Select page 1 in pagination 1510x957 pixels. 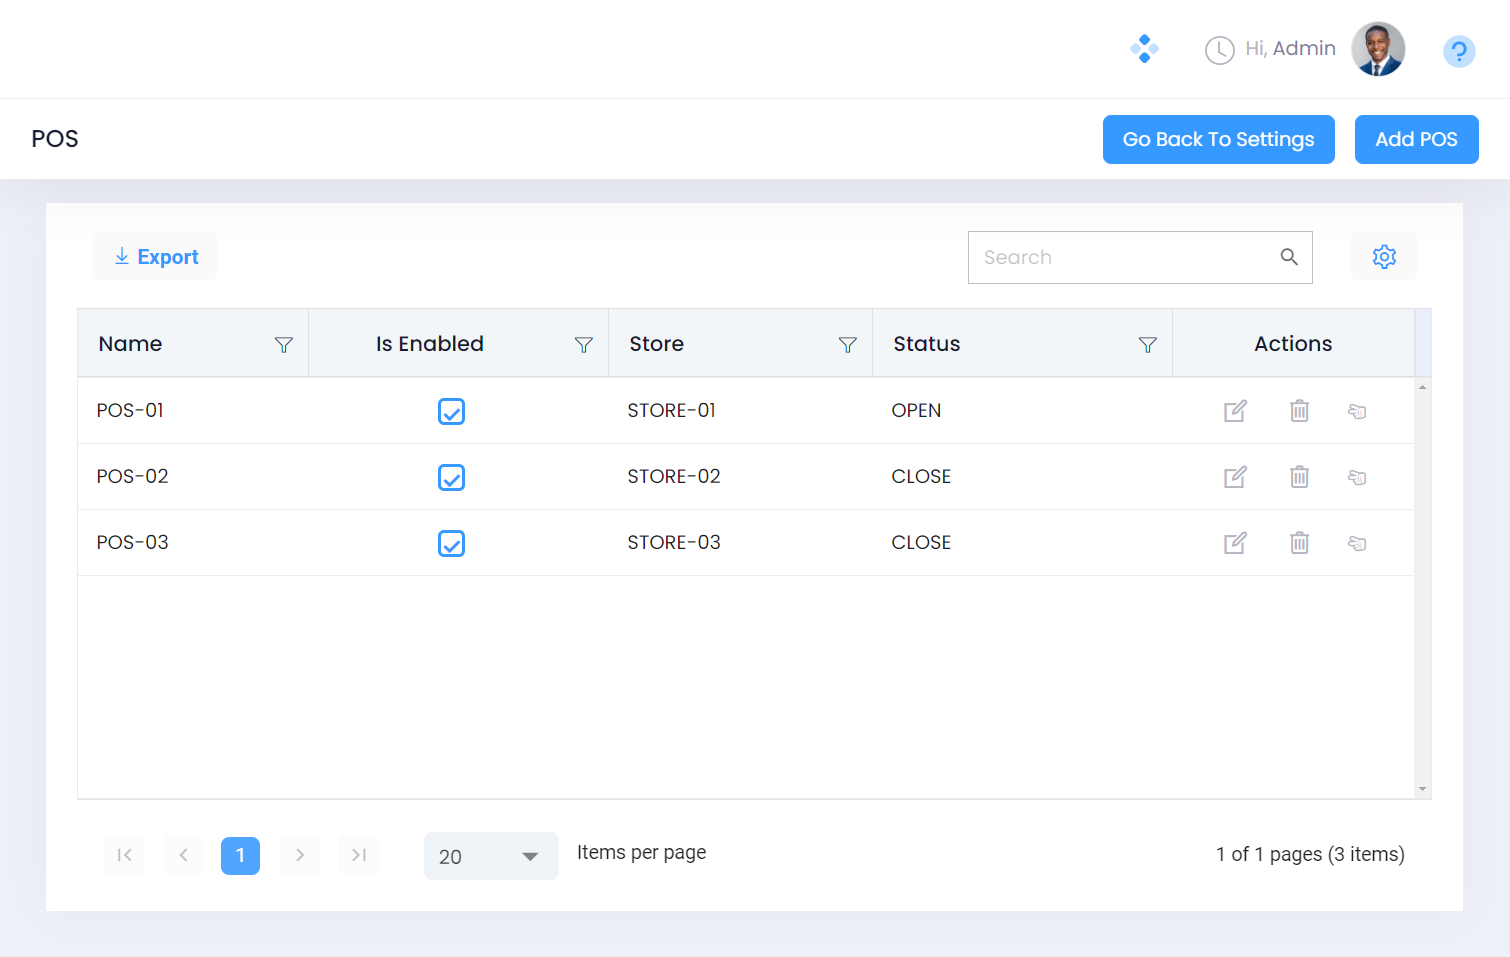[240, 856]
